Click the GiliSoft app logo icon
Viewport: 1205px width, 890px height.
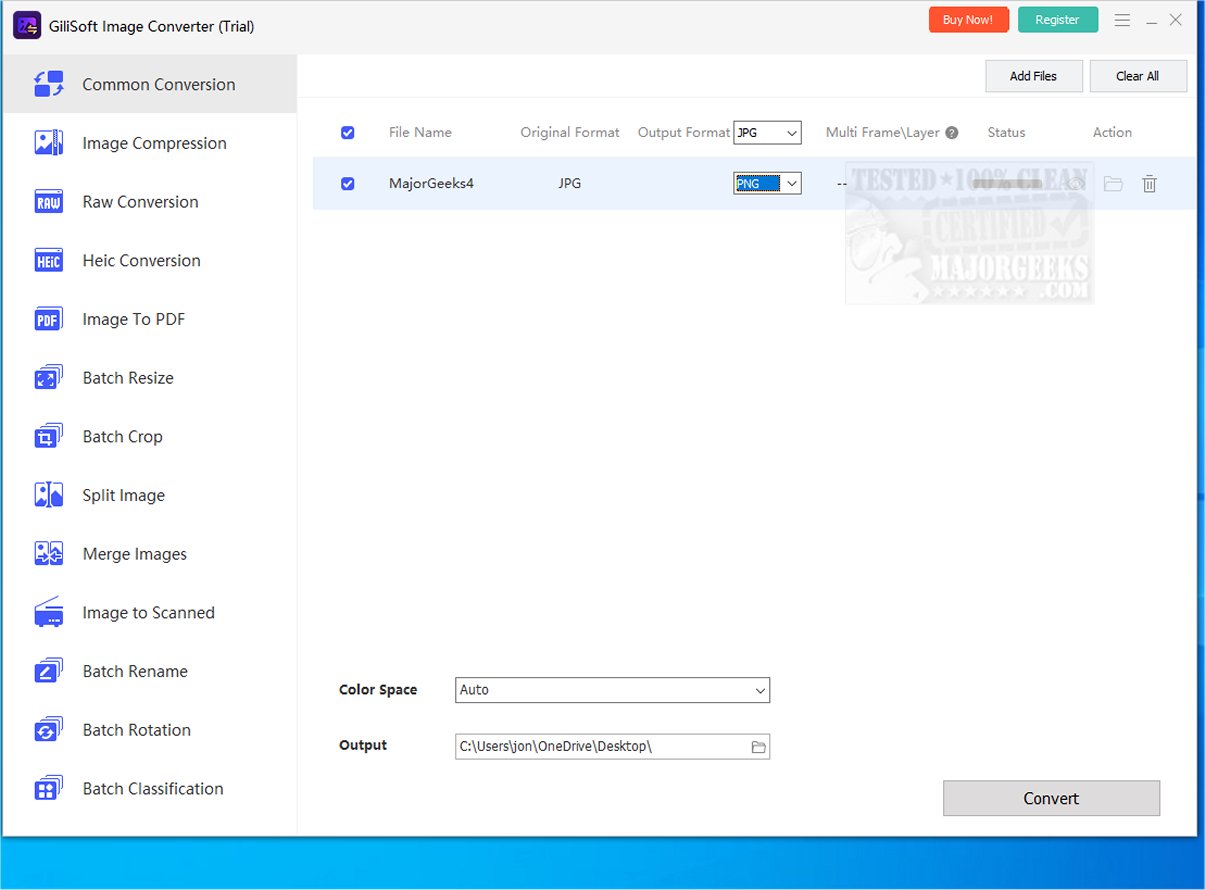(27, 25)
